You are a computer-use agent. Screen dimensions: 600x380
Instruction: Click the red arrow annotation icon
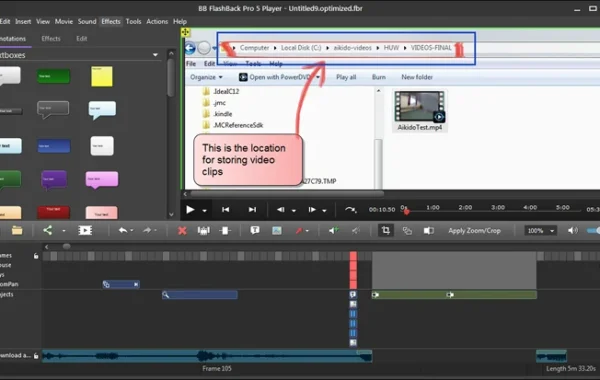click(298, 230)
